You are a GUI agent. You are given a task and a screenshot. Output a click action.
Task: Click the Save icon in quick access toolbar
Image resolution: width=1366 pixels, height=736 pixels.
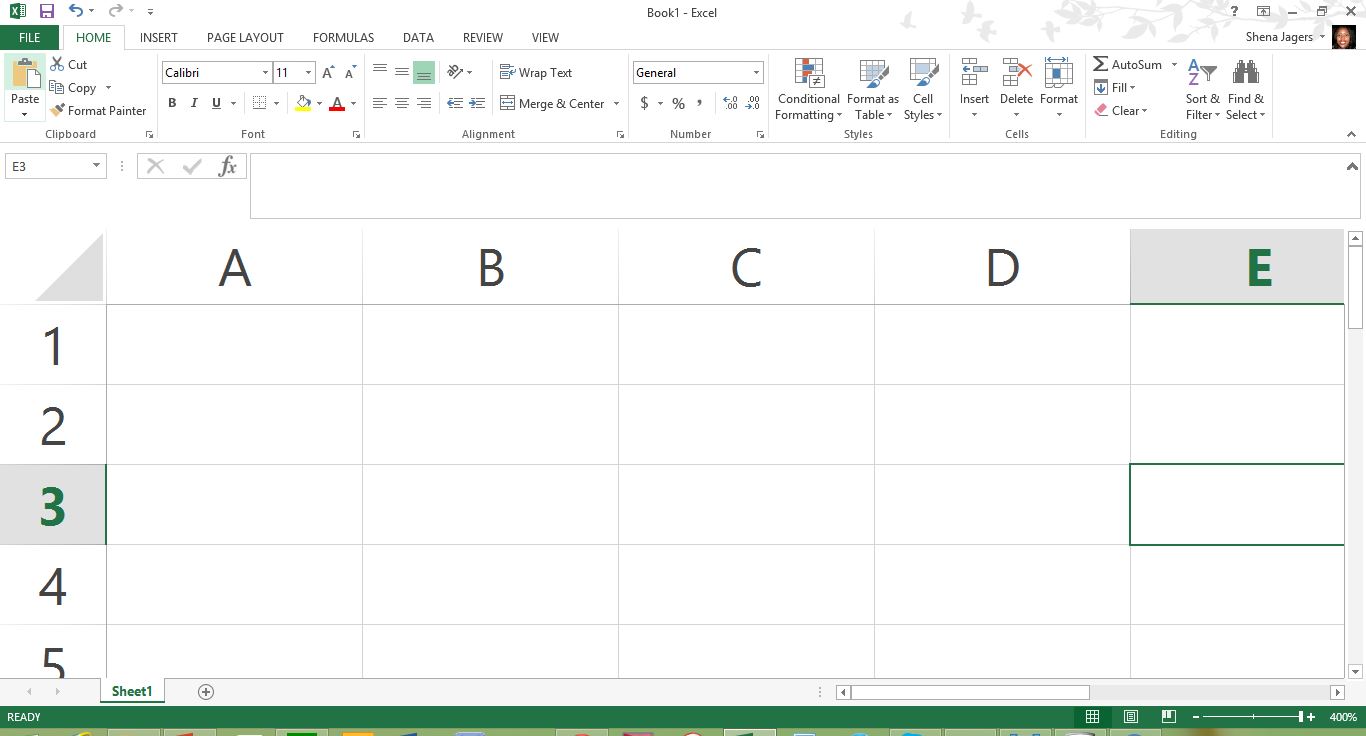pos(47,12)
